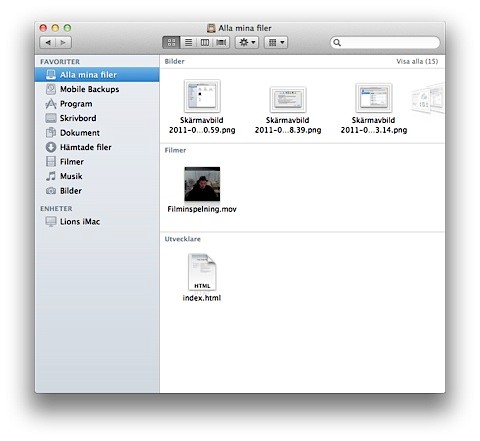Open the gear action menu

tap(247, 42)
